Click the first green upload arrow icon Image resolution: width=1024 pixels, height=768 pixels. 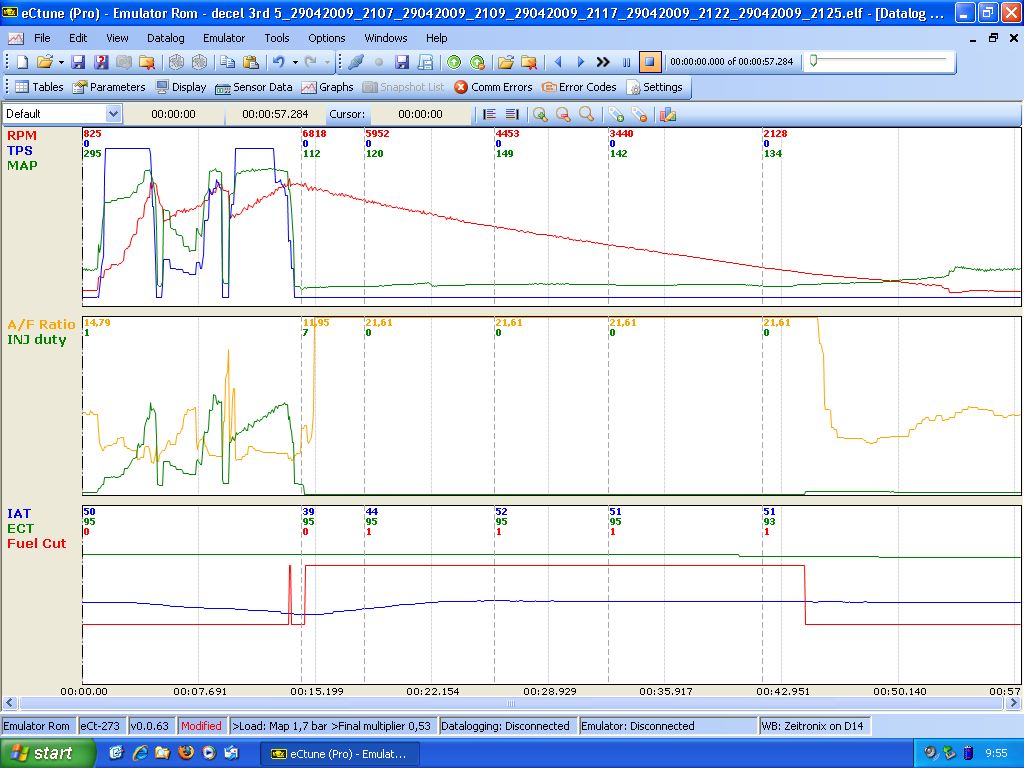coord(454,62)
